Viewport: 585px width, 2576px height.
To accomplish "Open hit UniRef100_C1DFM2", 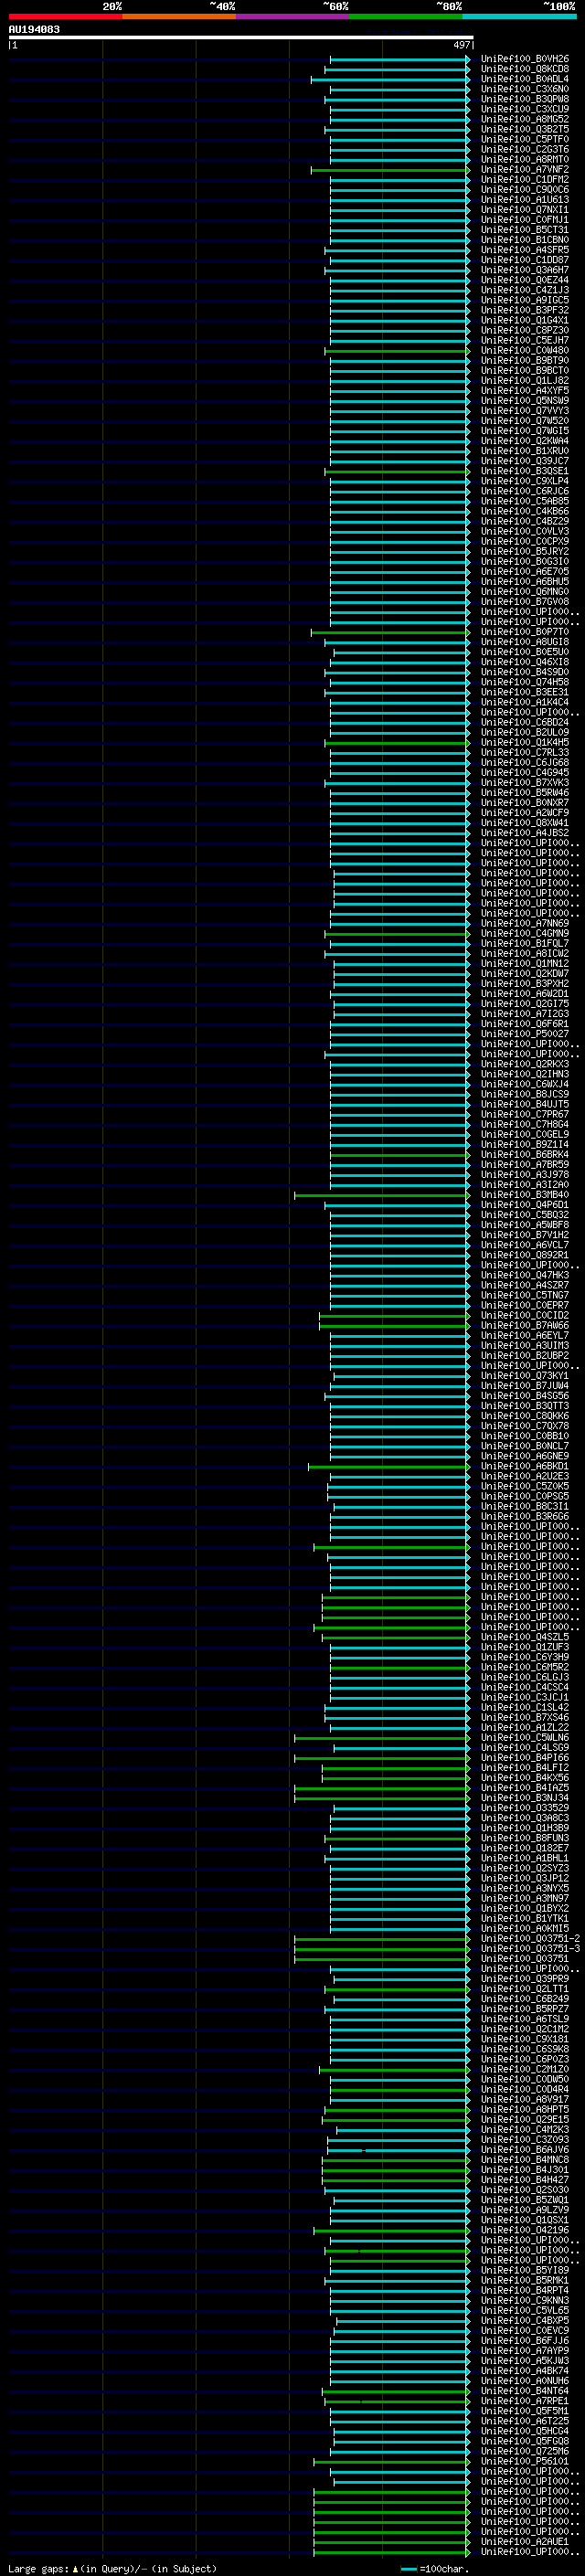I will pos(525,180).
